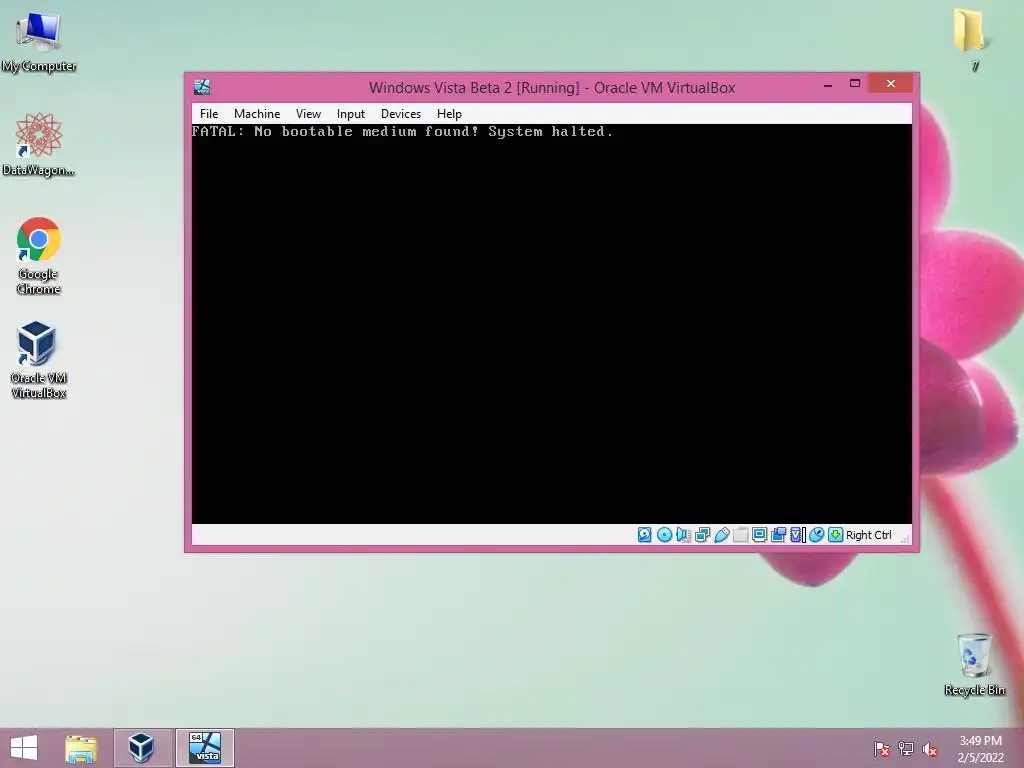Click the green keyboard capture arrow icon
The width and height of the screenshot is (1024, 768).
[835, 535]
